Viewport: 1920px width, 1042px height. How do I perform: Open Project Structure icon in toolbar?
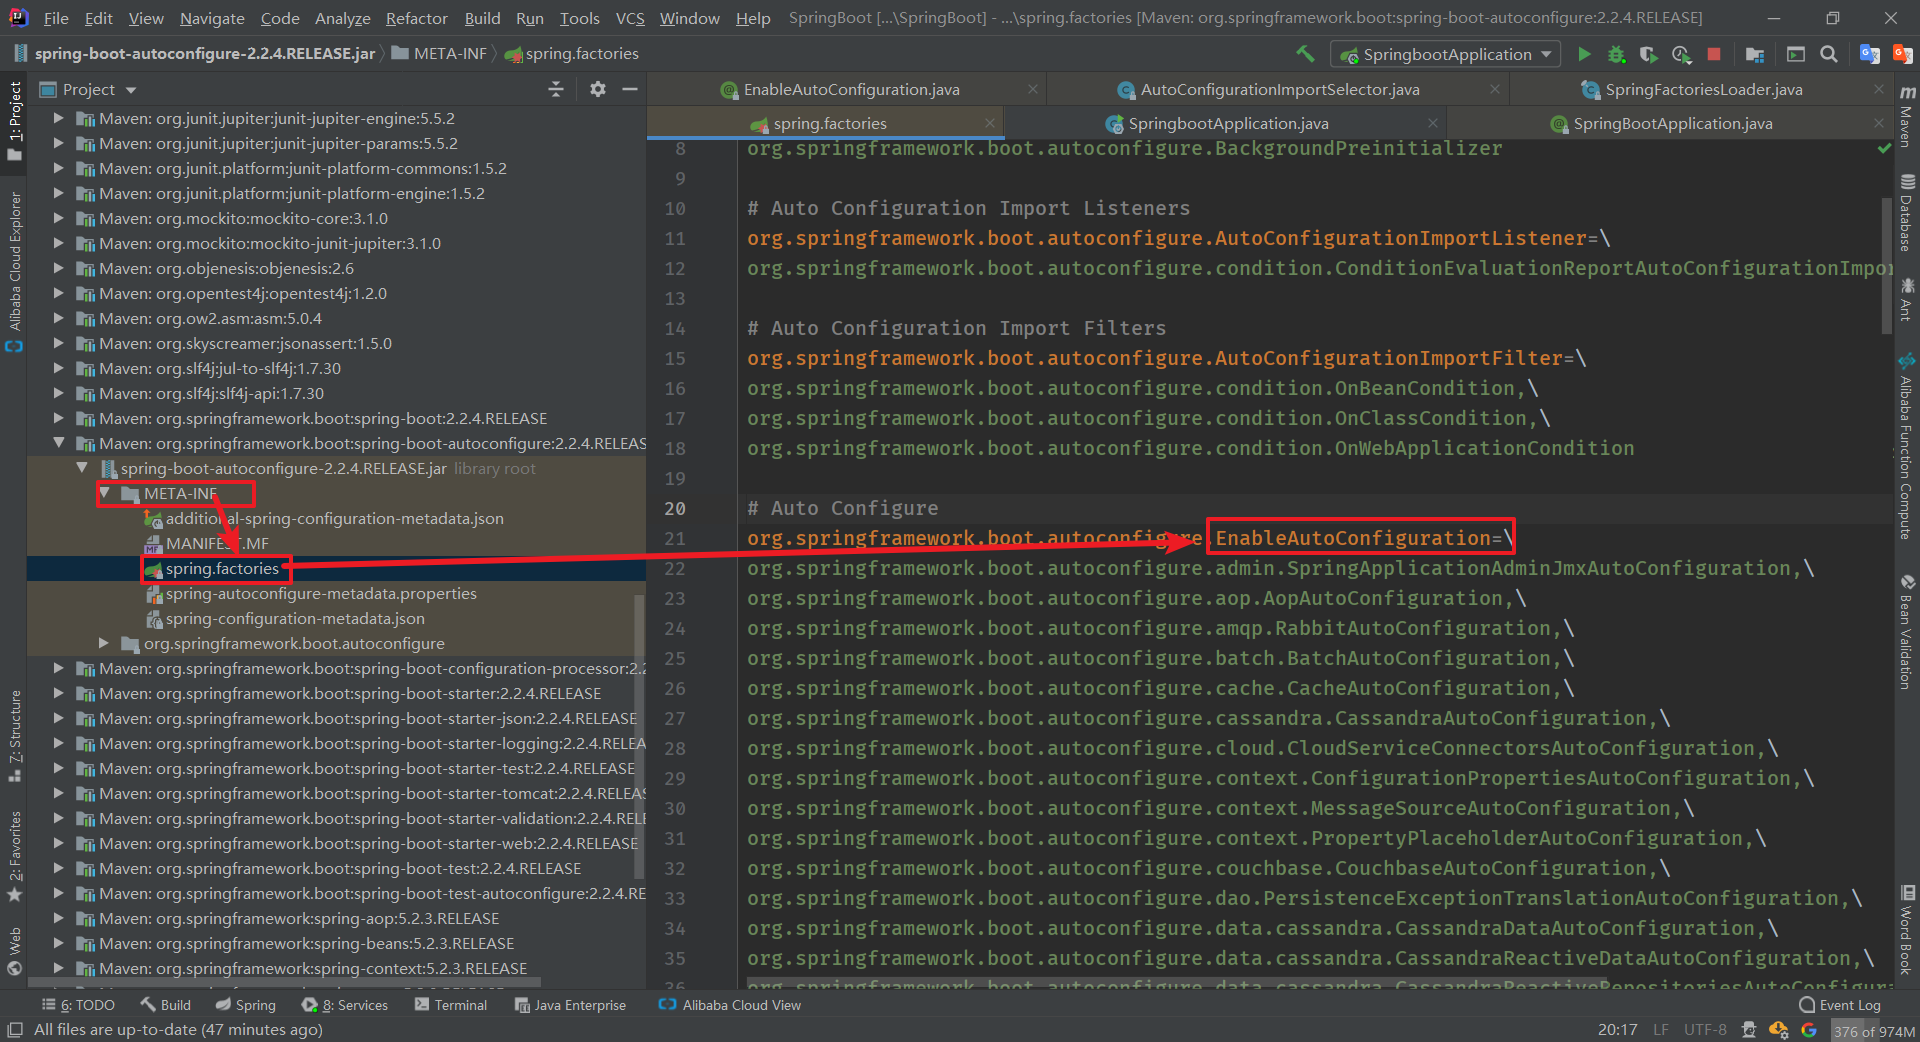pyautogui.click(x=1755, y=54)
